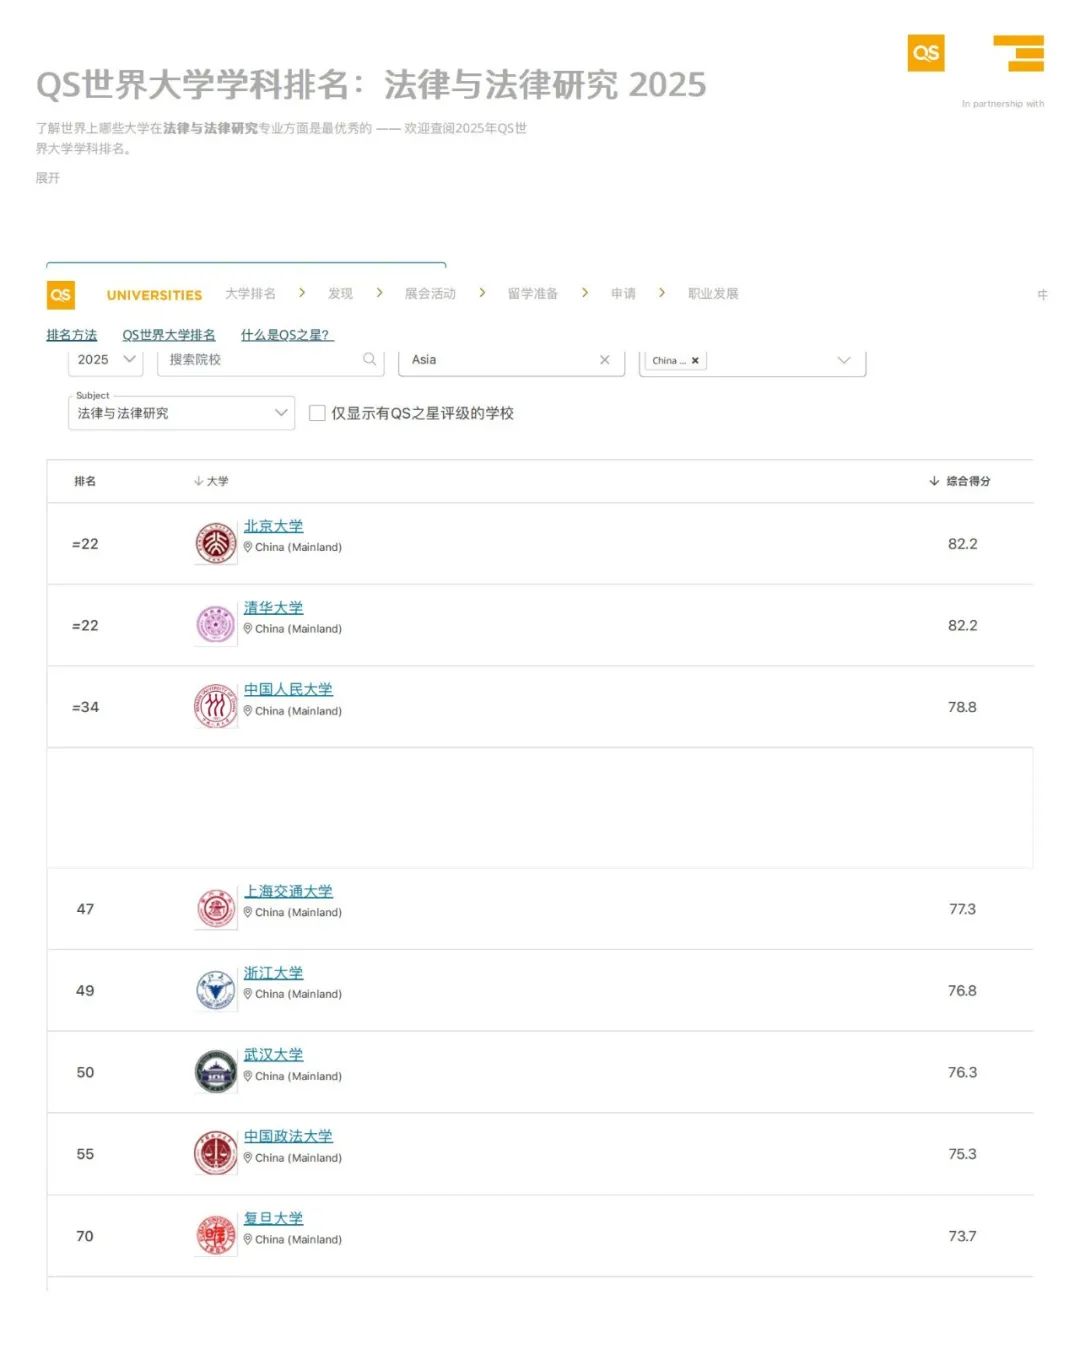Remove the China country tag

click(695, 360)
